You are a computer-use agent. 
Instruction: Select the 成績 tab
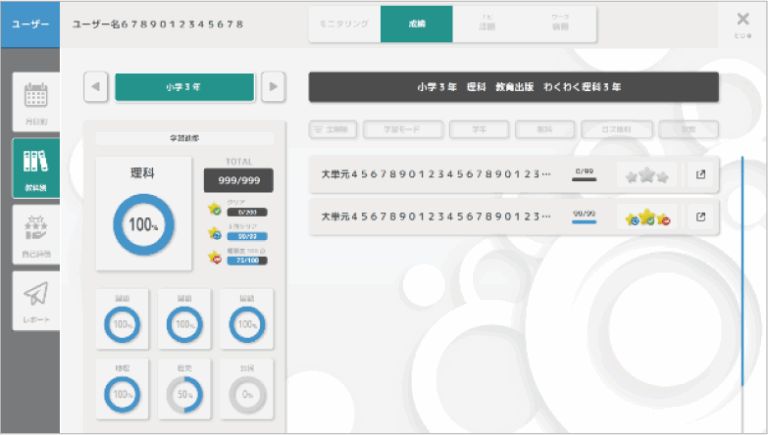click(x=416, y=24)
